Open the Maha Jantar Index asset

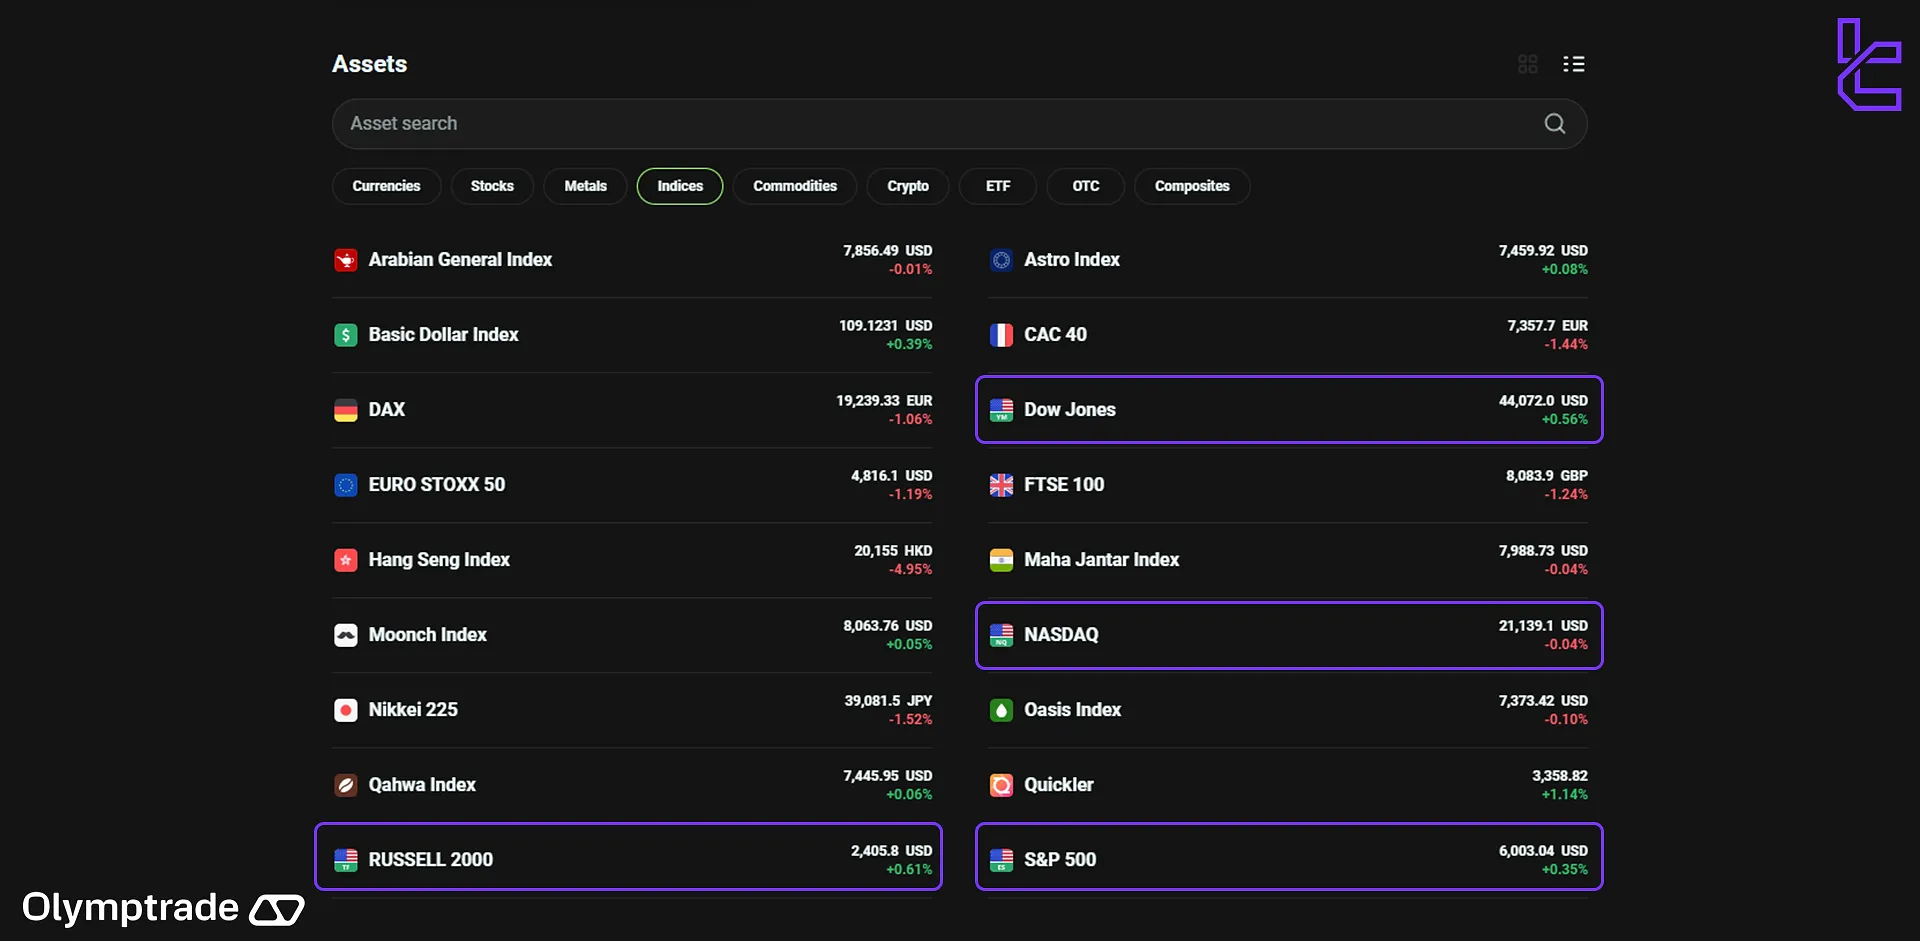pos(1288,560)
